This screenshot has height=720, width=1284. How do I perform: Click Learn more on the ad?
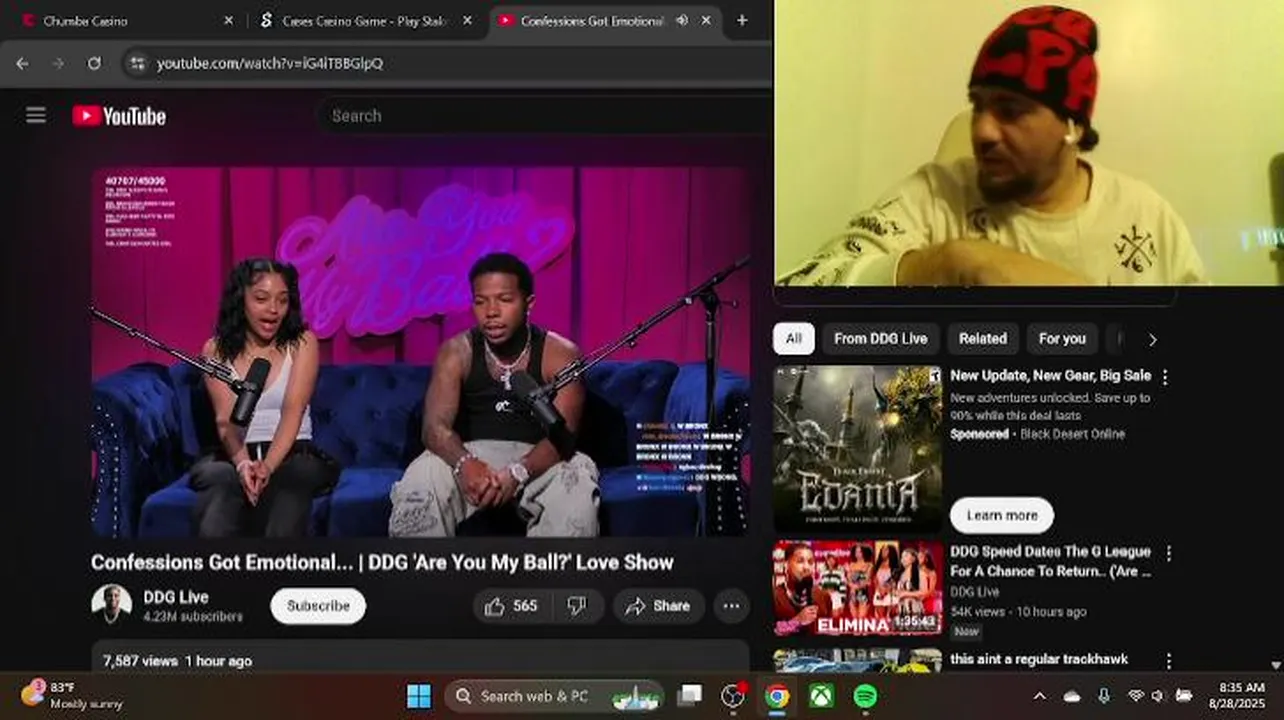click(x=1002, y=515)
